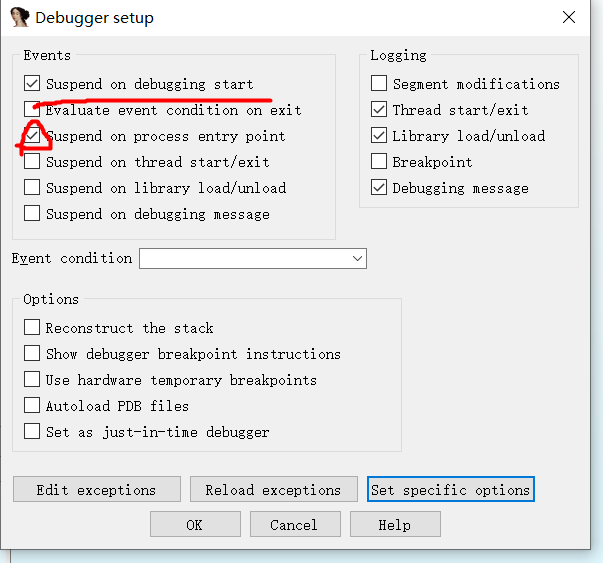This screenshot has height=563, width=603.
Task: Enable Evaluate event condition on exit
Action: (x=32, y=109)
